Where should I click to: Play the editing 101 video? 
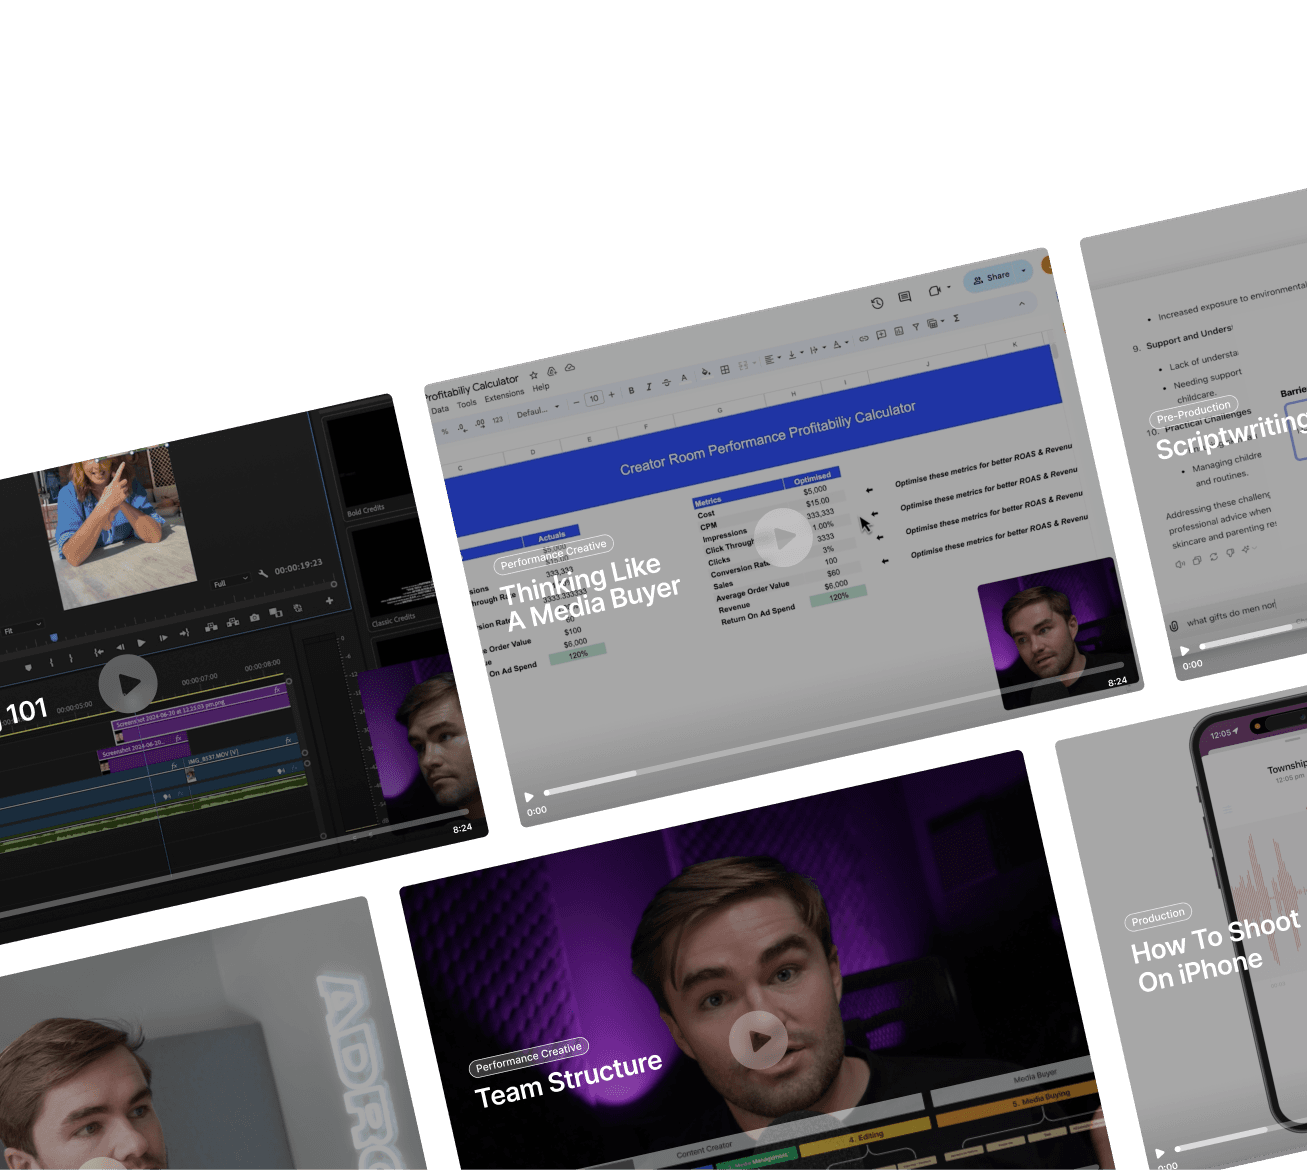[128, 684]
